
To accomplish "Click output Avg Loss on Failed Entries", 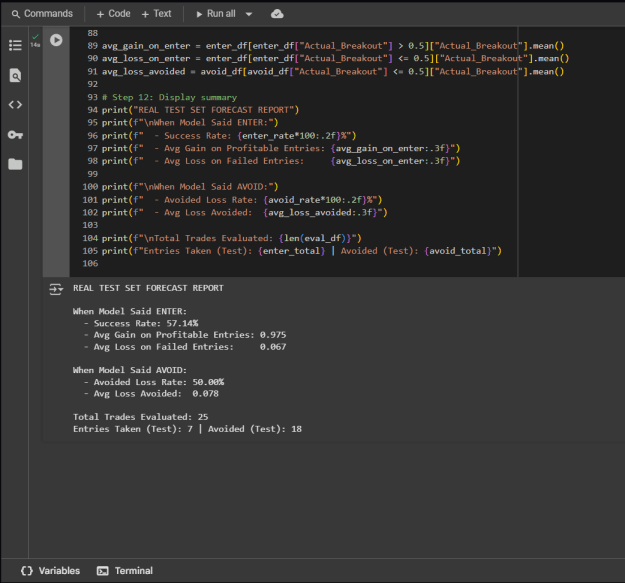I will 190,347.
